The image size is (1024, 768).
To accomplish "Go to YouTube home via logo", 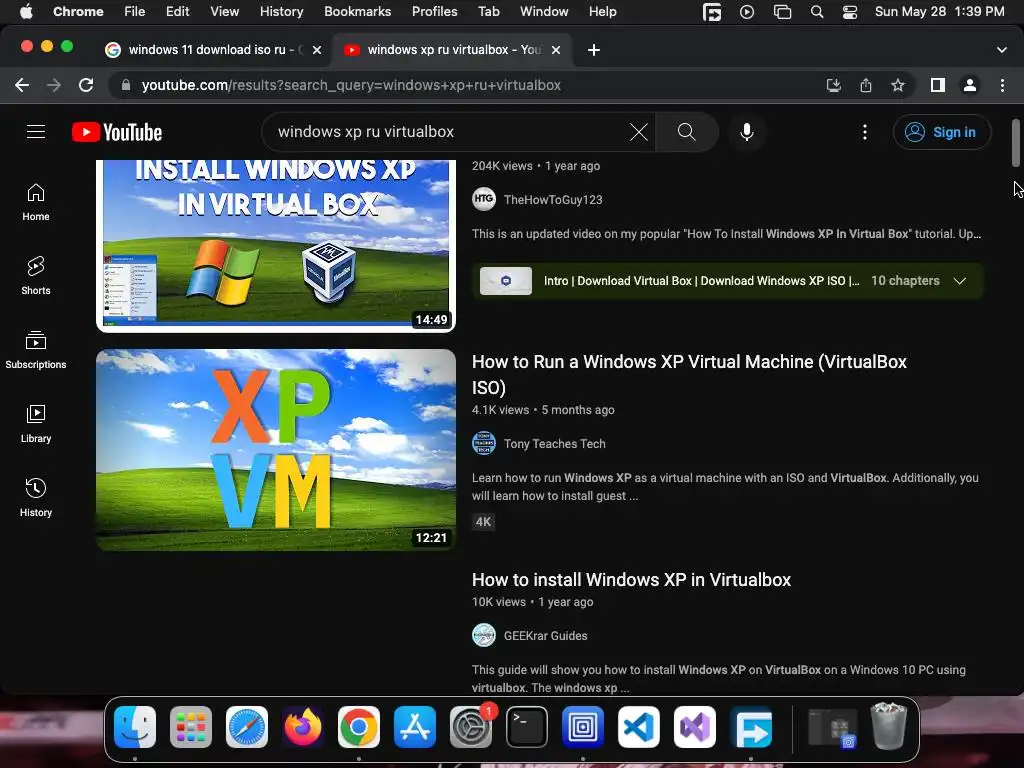I will pyautogui.click(x=117, y=132).
